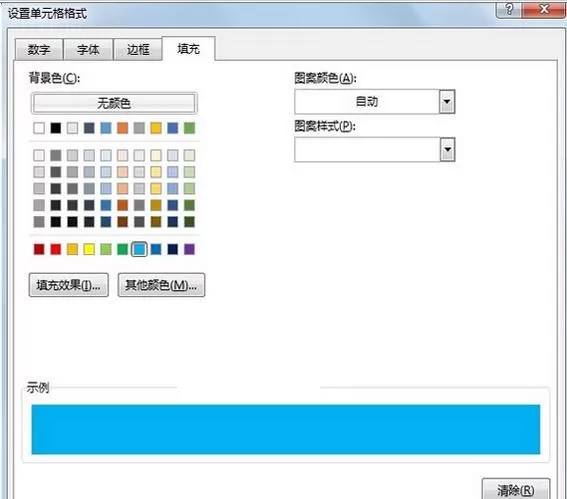Expand the 图案样式 dropdown arrow

point(447,149)
